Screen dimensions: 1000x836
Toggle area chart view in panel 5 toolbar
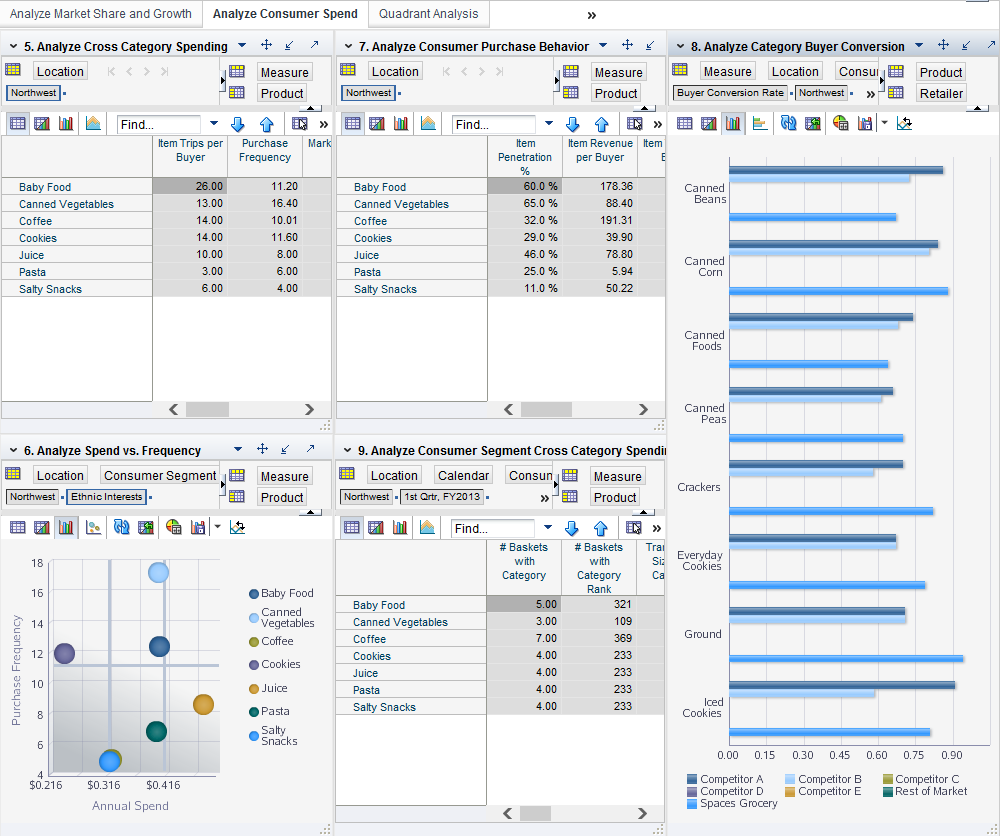pos(93,123)
